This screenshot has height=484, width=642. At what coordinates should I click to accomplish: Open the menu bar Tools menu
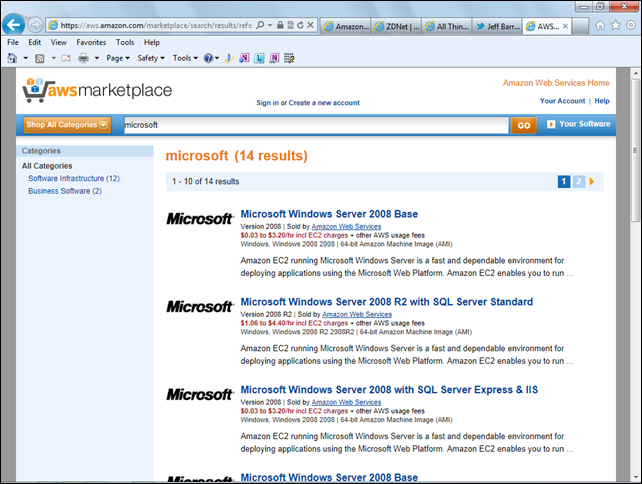125,42
